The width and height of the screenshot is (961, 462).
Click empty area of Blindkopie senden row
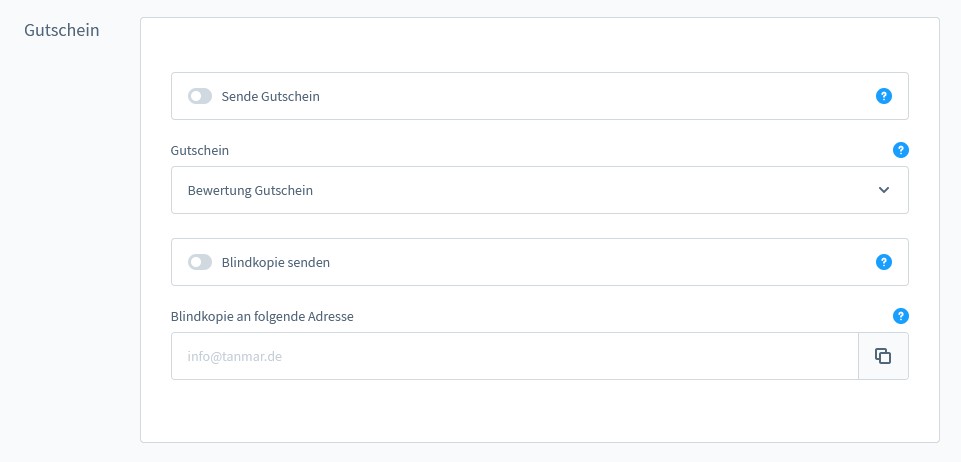pyautogui.click(x=600, y=262)
